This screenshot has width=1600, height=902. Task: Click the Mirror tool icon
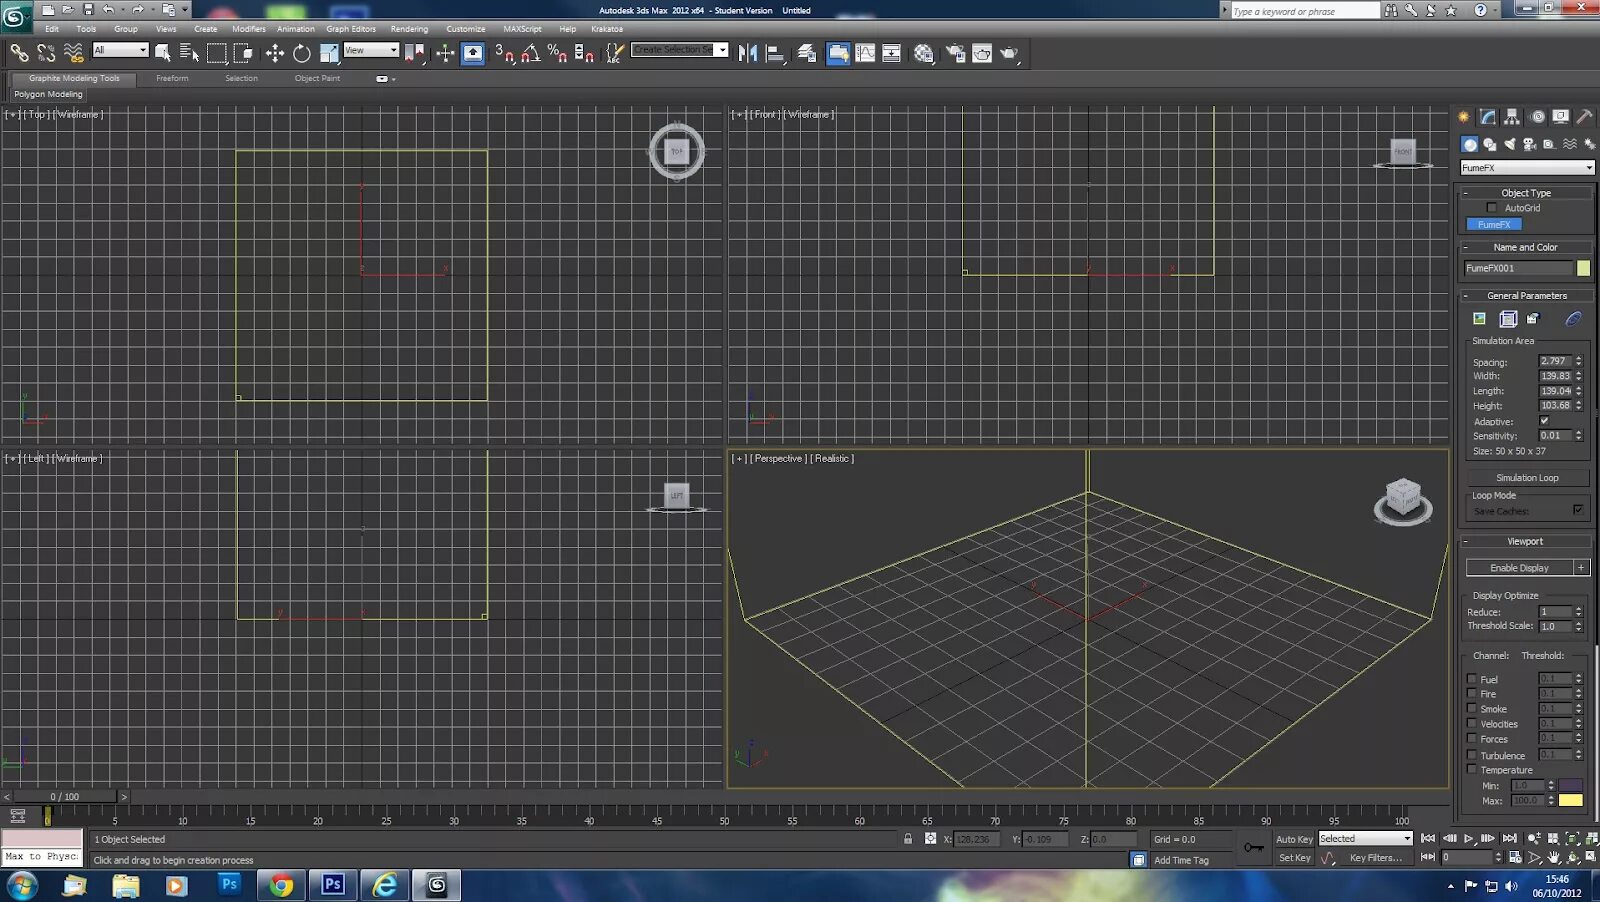pyautogui.click(x=747, y=54)
